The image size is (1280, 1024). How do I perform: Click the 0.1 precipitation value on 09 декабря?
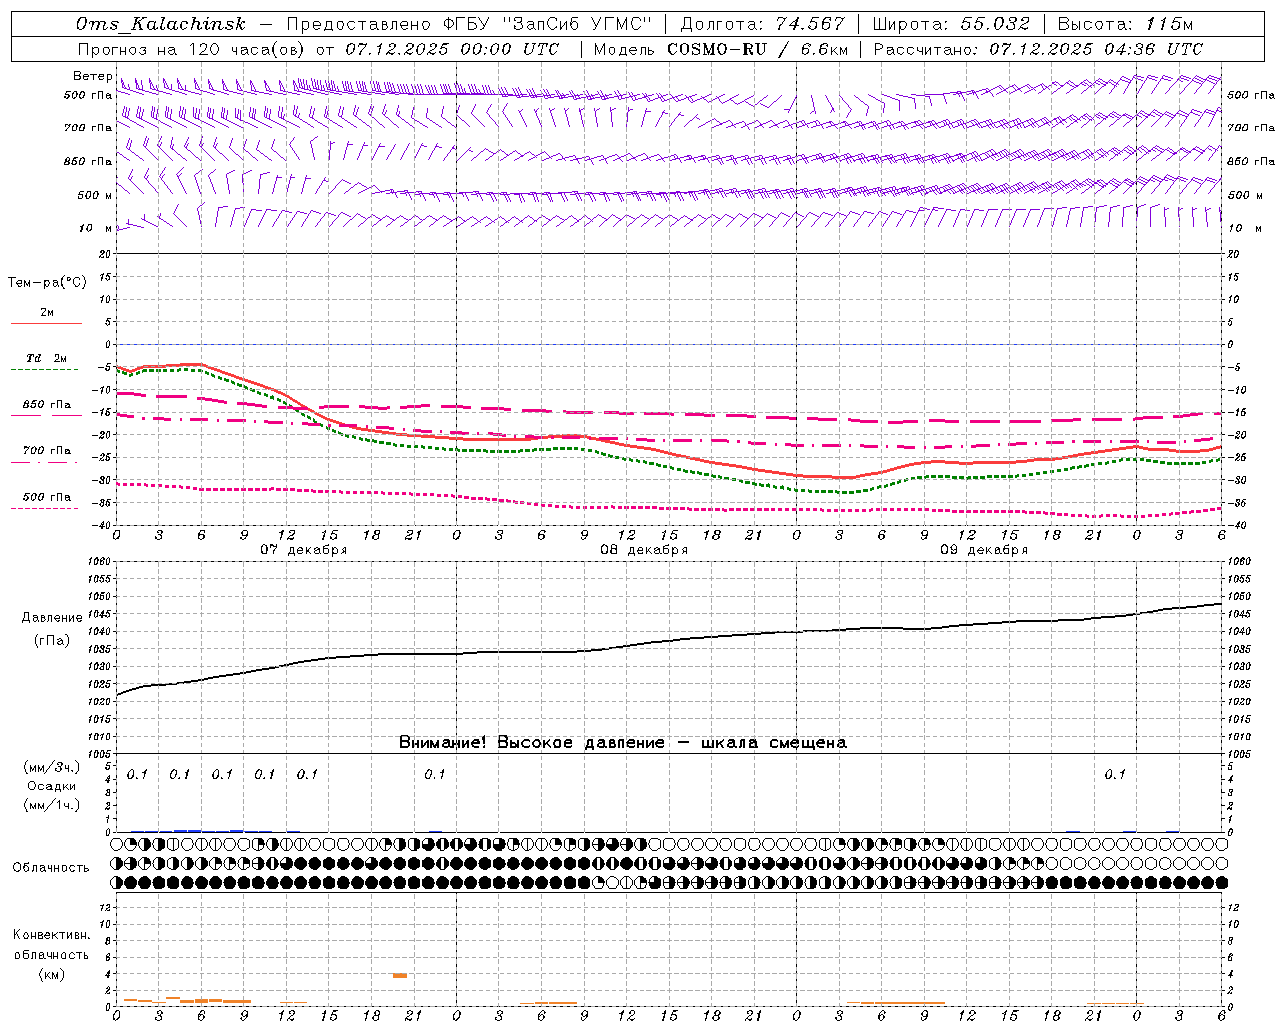click(x=1115, y=774)
